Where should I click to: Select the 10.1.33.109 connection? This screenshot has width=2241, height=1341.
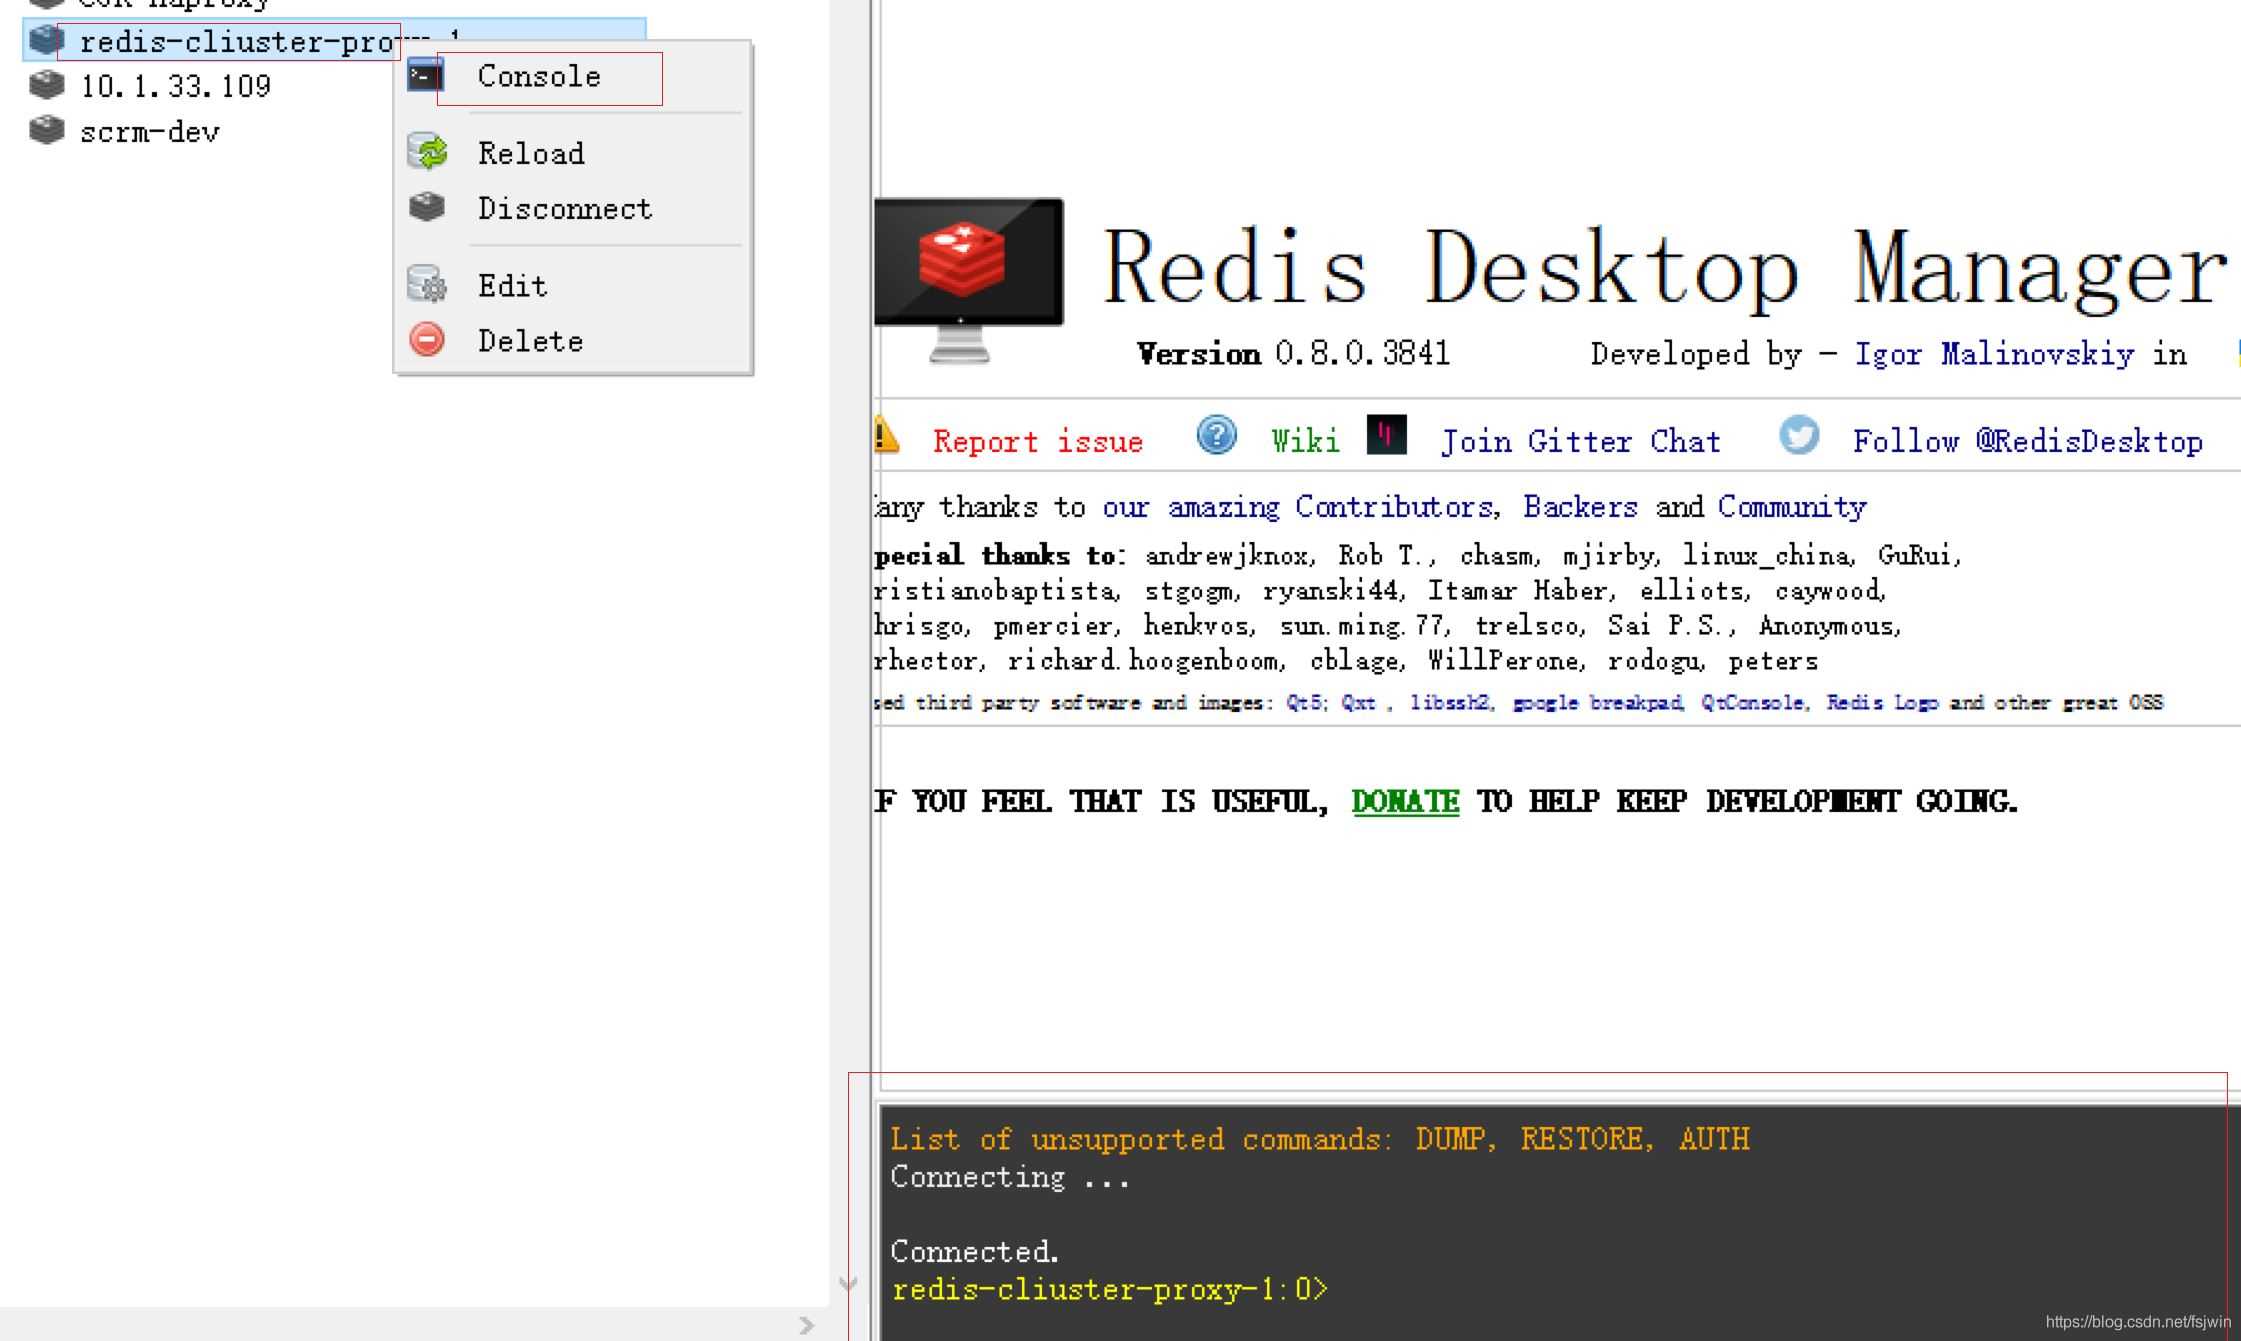(175, 86)
